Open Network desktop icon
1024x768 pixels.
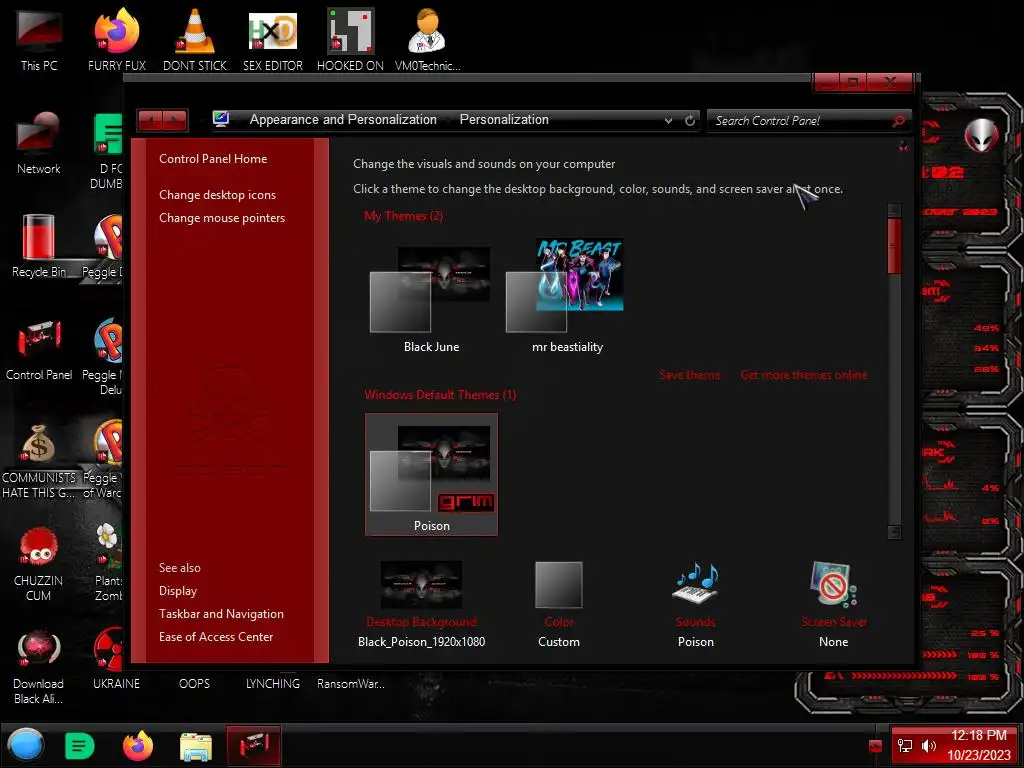pos(39,142)
